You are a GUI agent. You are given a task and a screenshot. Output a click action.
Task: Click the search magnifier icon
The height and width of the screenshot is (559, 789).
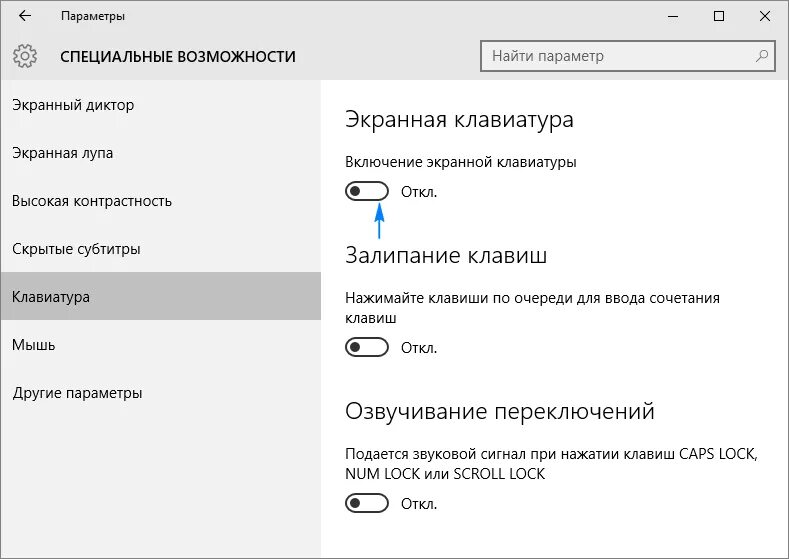tap(762, 56)
